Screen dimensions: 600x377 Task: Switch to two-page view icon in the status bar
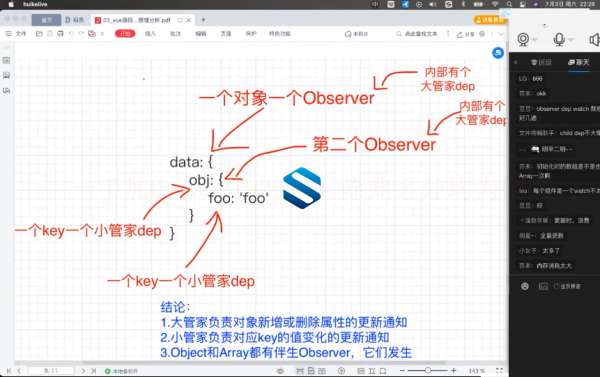coord(322,370)
